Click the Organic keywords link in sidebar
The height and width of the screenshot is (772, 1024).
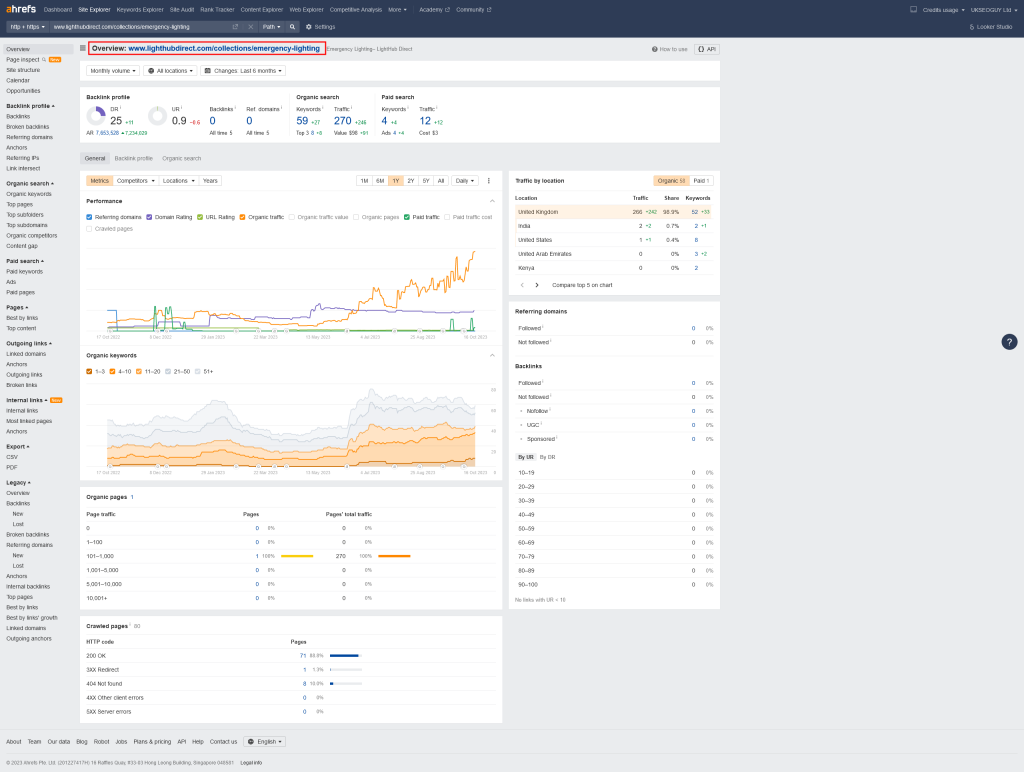(28, 194)
